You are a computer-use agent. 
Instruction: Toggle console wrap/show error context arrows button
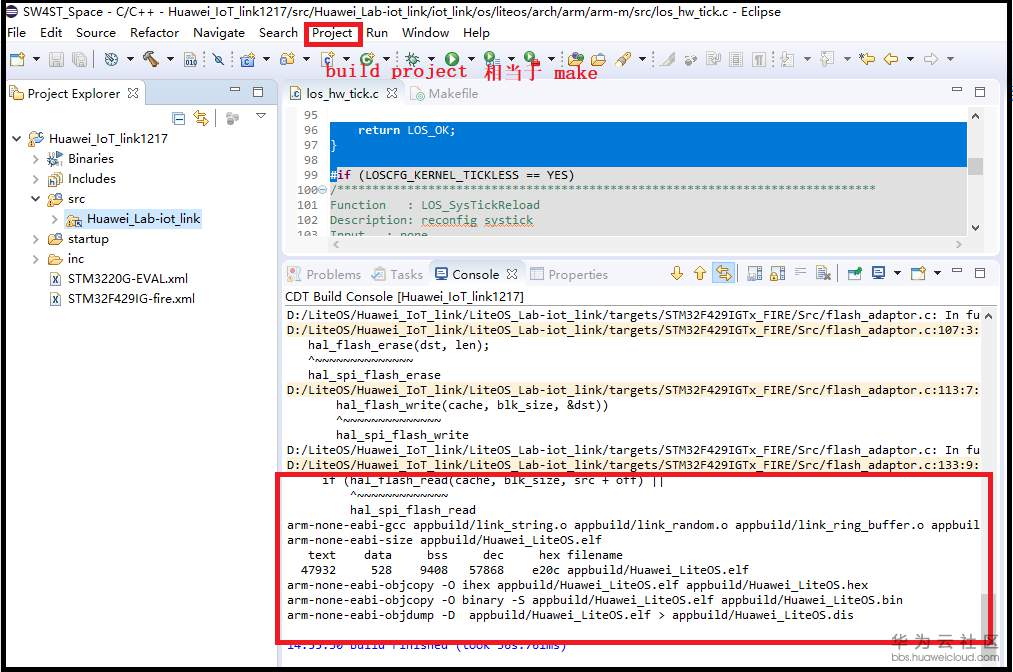724,273
